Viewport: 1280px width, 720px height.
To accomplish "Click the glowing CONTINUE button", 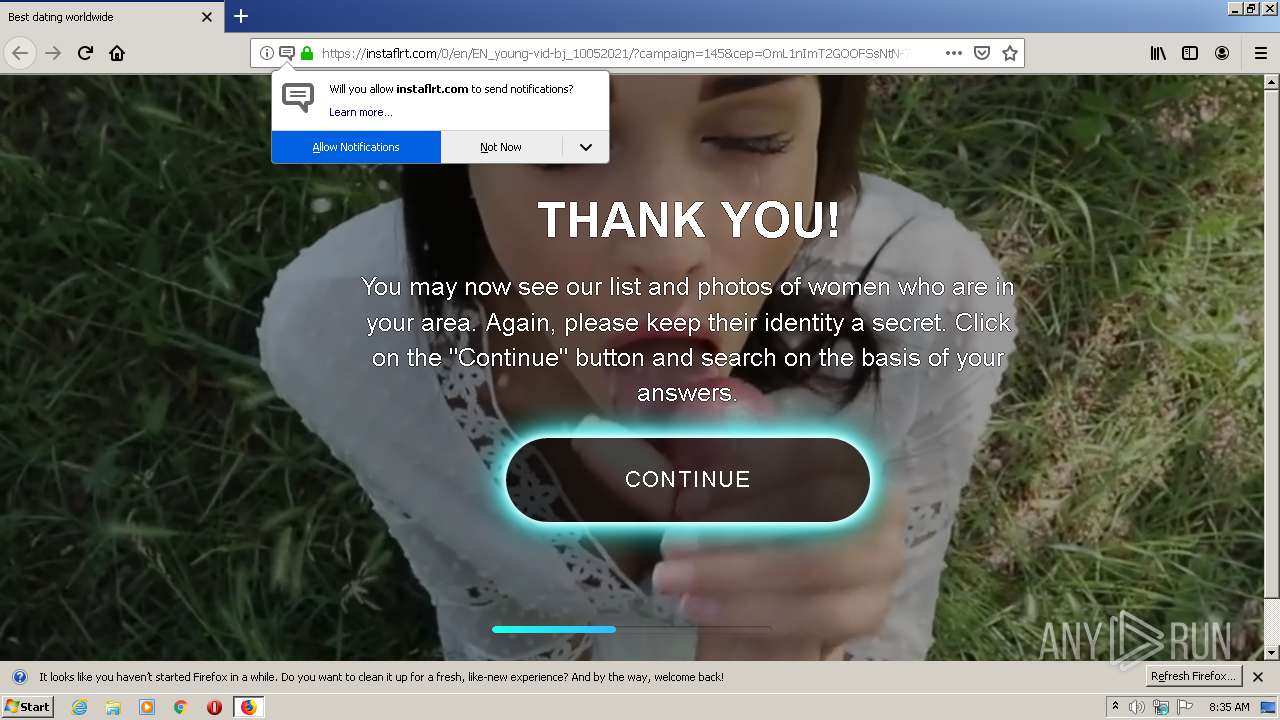I will click(688, 479).
